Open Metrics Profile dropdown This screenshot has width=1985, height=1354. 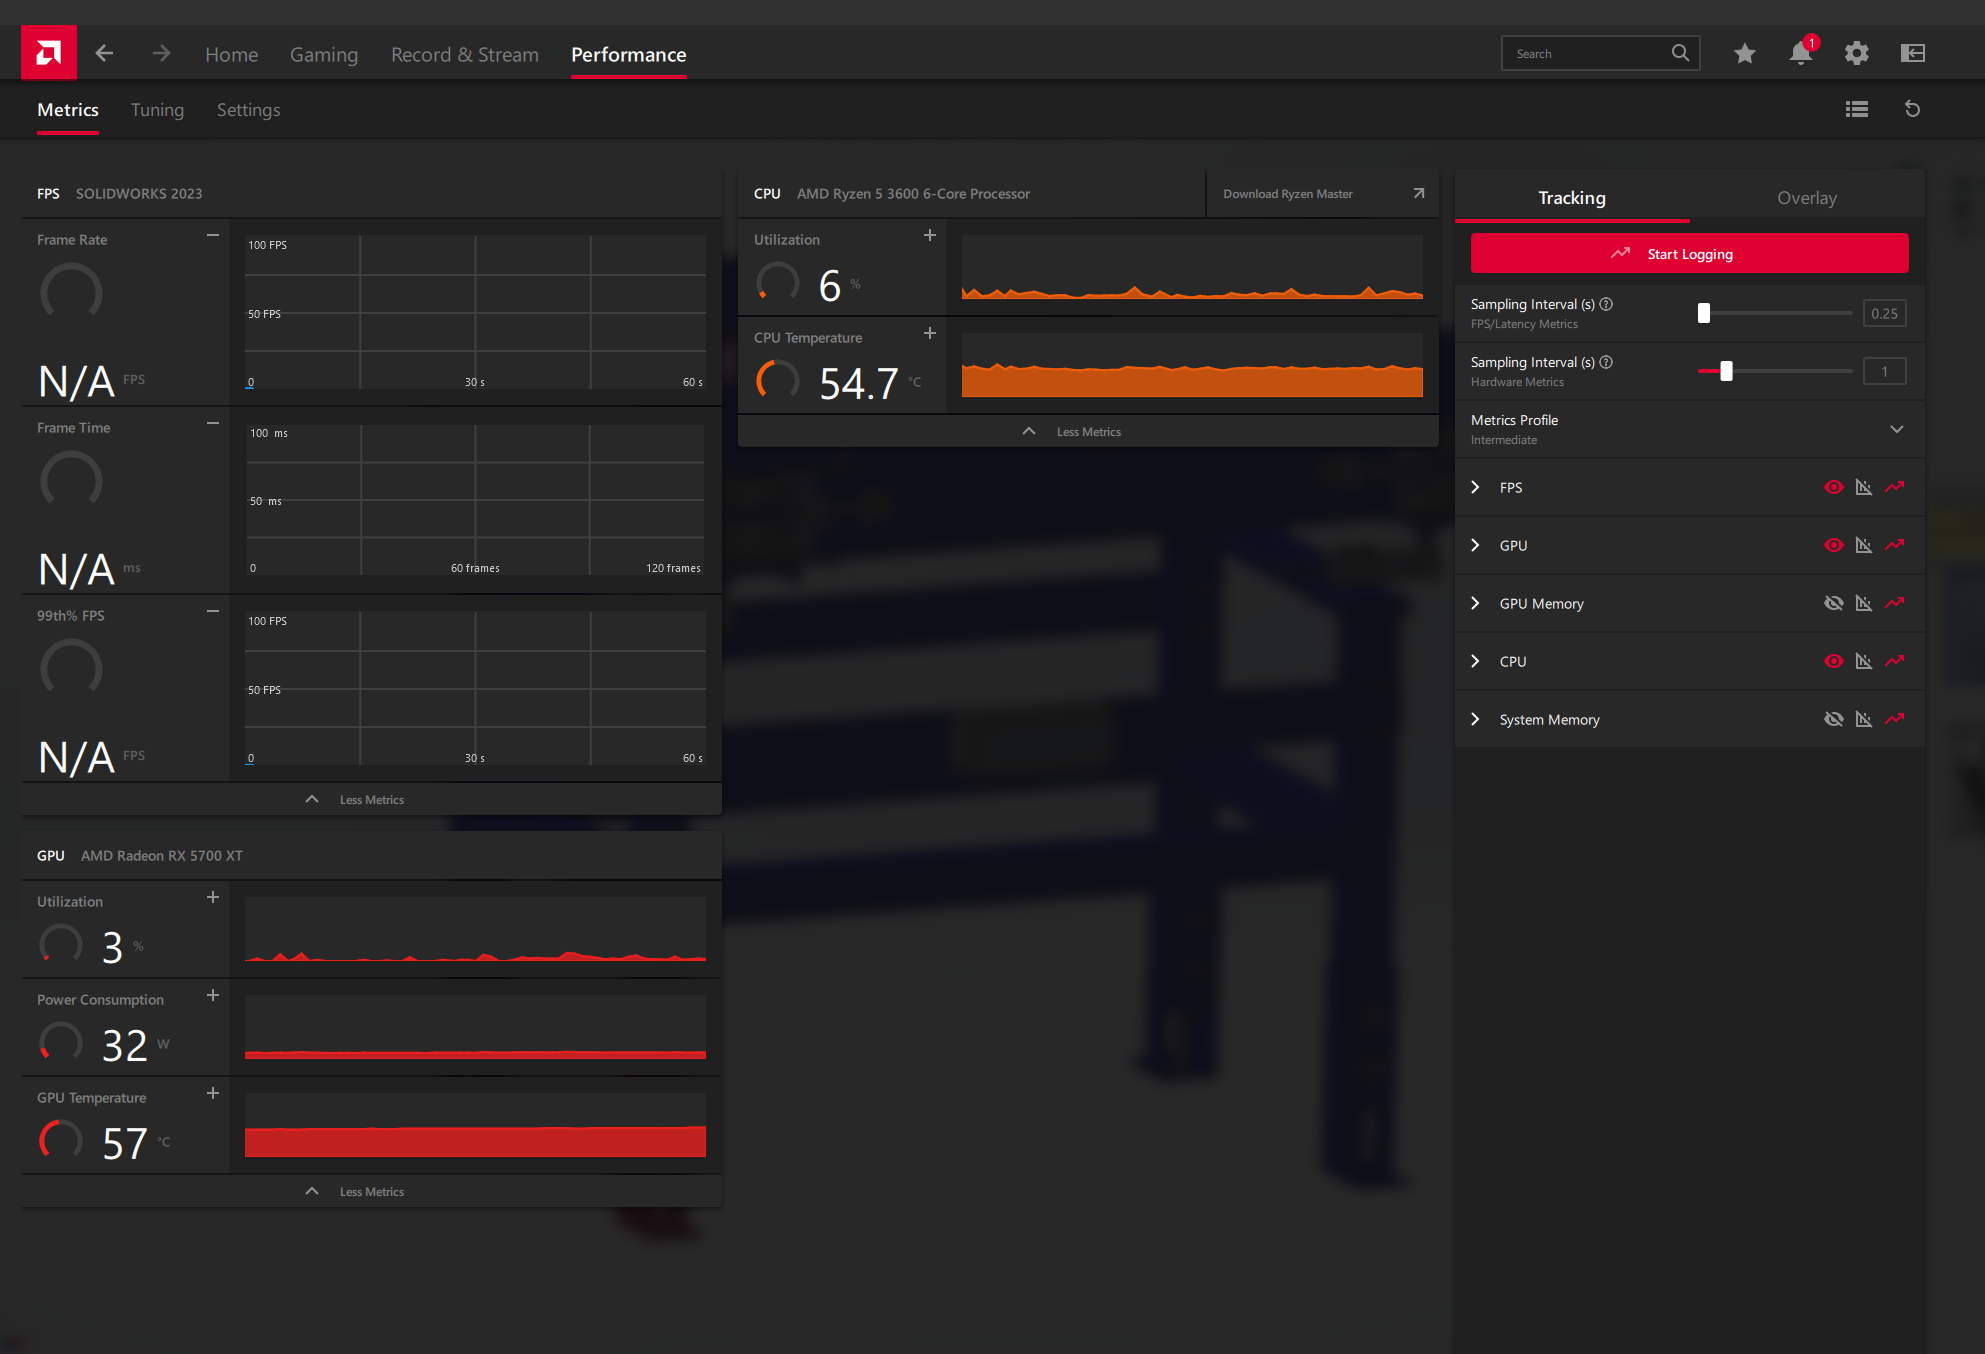(x=1896, y=429)
